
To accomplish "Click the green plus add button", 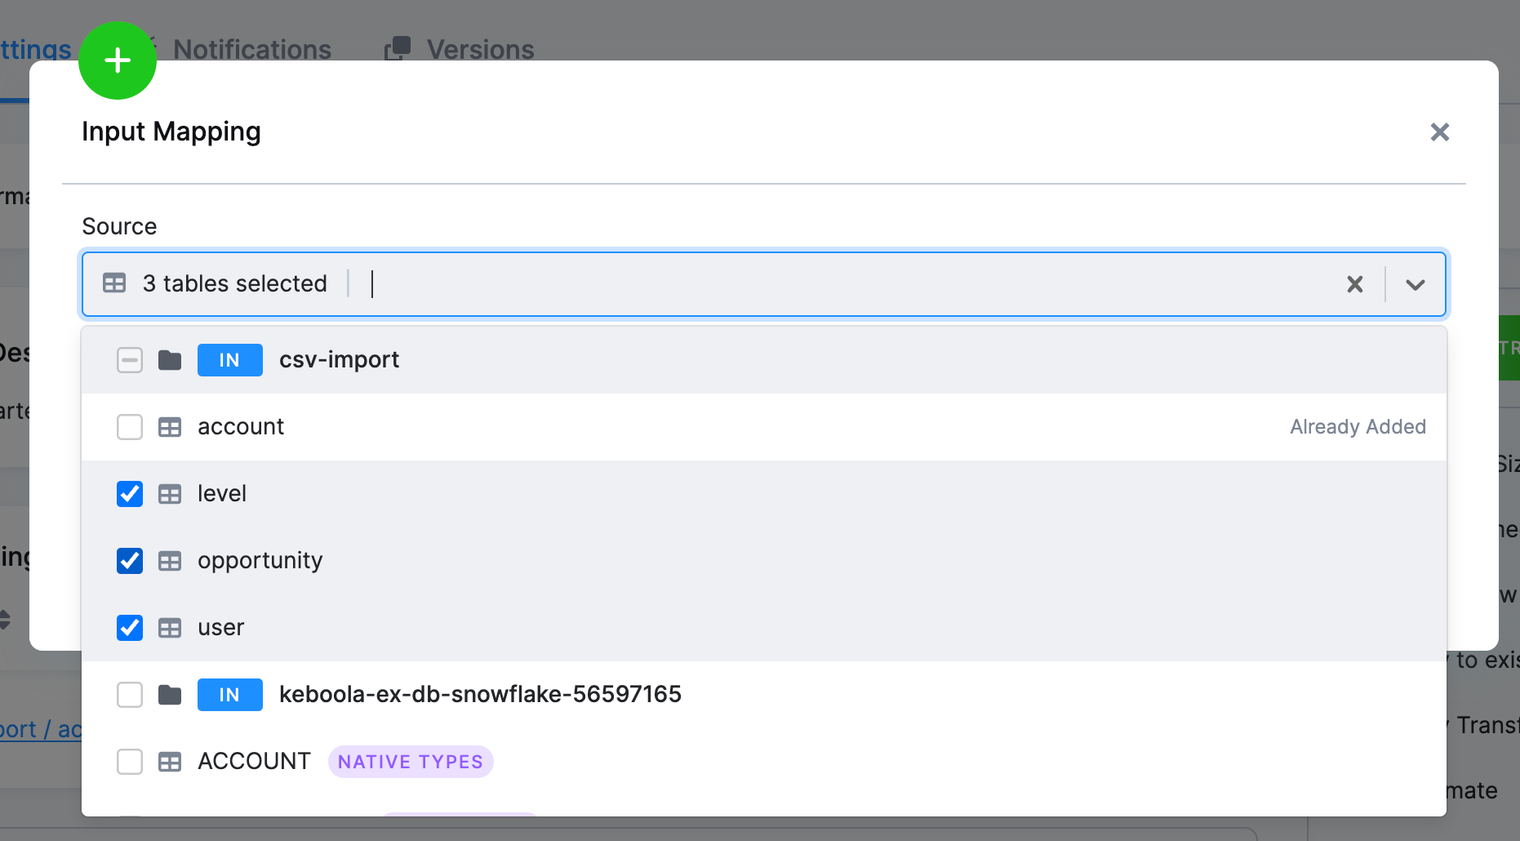I will (117, 60).
